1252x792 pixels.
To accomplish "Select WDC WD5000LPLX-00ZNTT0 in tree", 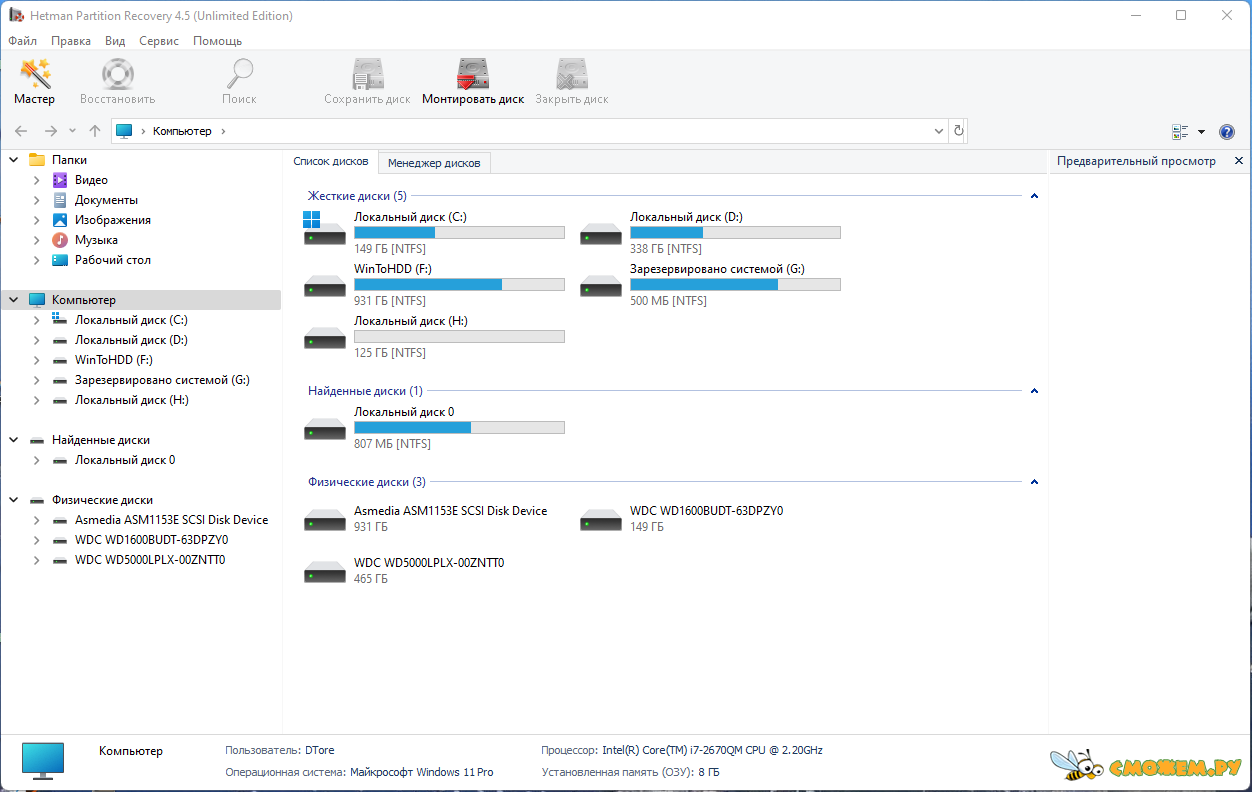I will (x=150, y=560).
